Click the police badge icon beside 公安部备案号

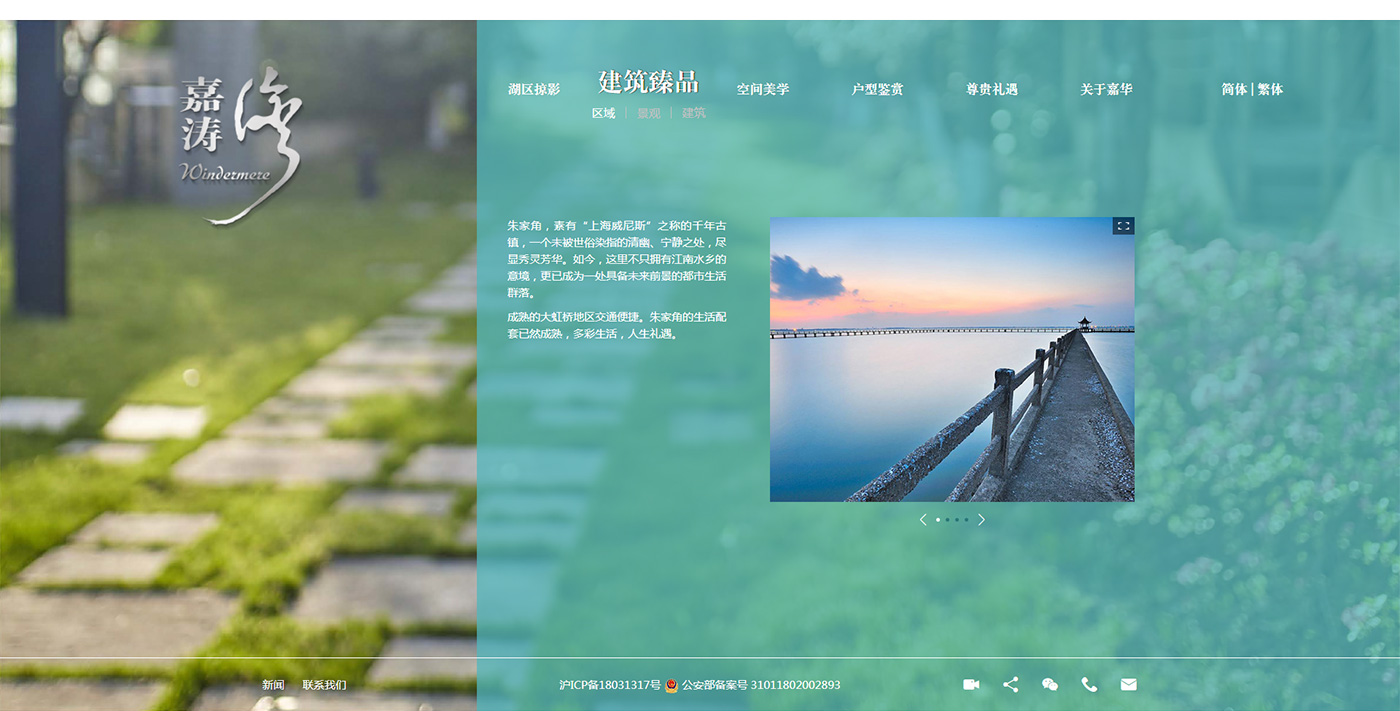(x=672, y=686)
